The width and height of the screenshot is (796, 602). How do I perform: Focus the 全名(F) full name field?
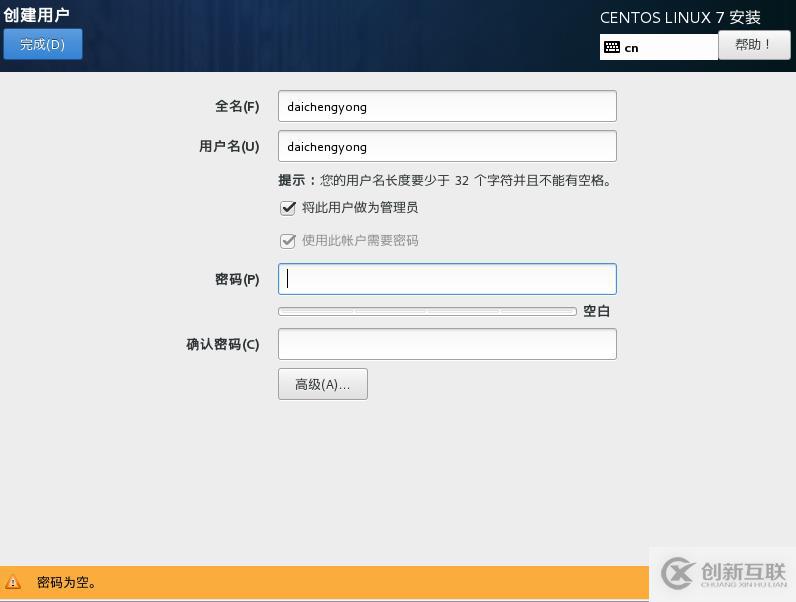pos(447,106)
